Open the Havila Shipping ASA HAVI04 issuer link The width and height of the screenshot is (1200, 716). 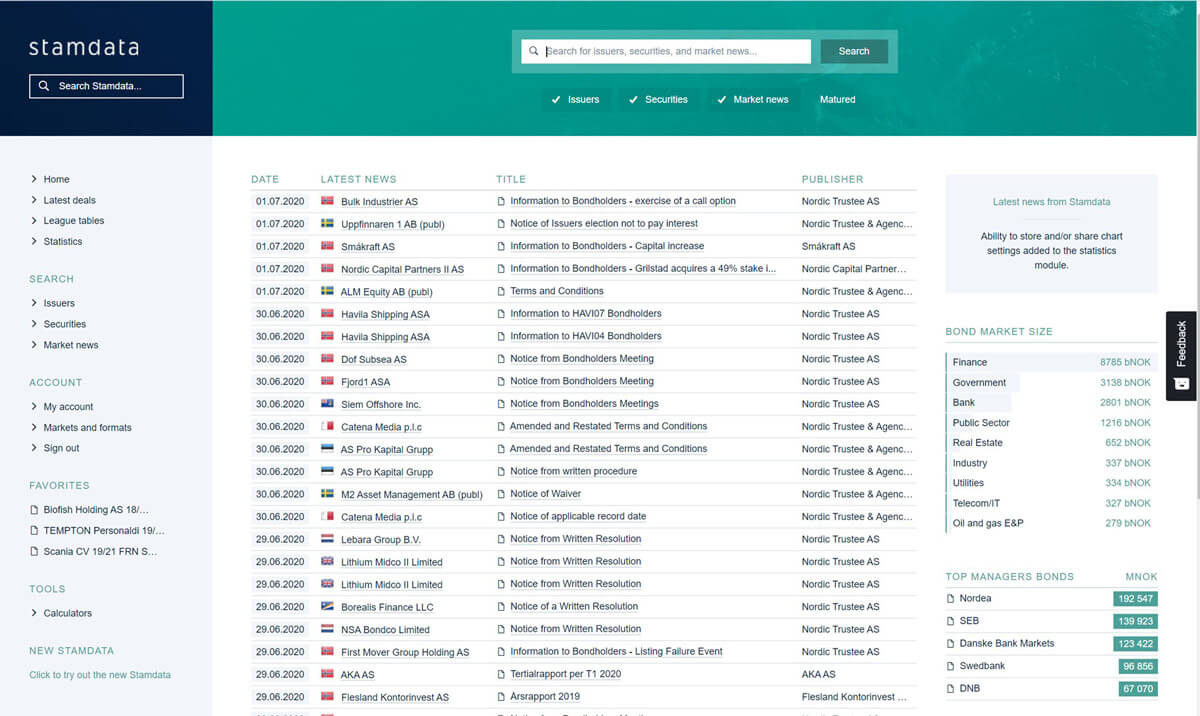(385, 337)
